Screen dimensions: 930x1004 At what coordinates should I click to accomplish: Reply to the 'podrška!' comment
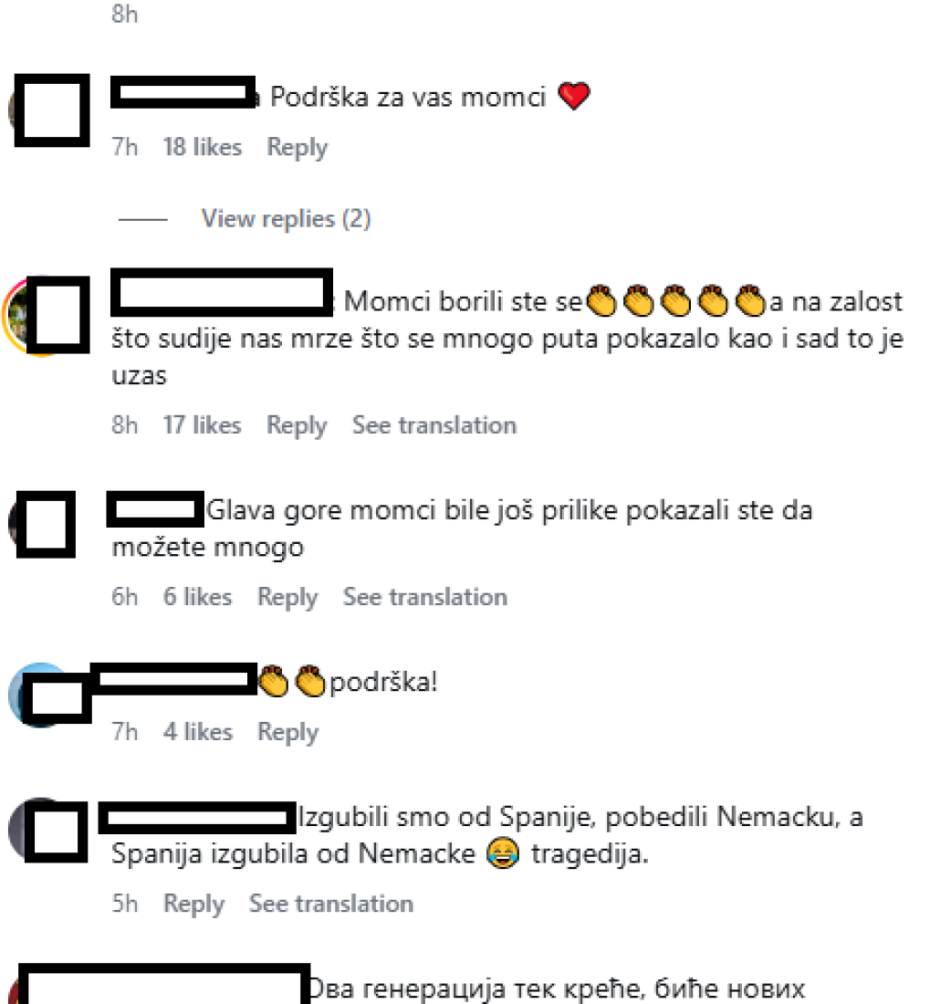click(x=288, y=732)
